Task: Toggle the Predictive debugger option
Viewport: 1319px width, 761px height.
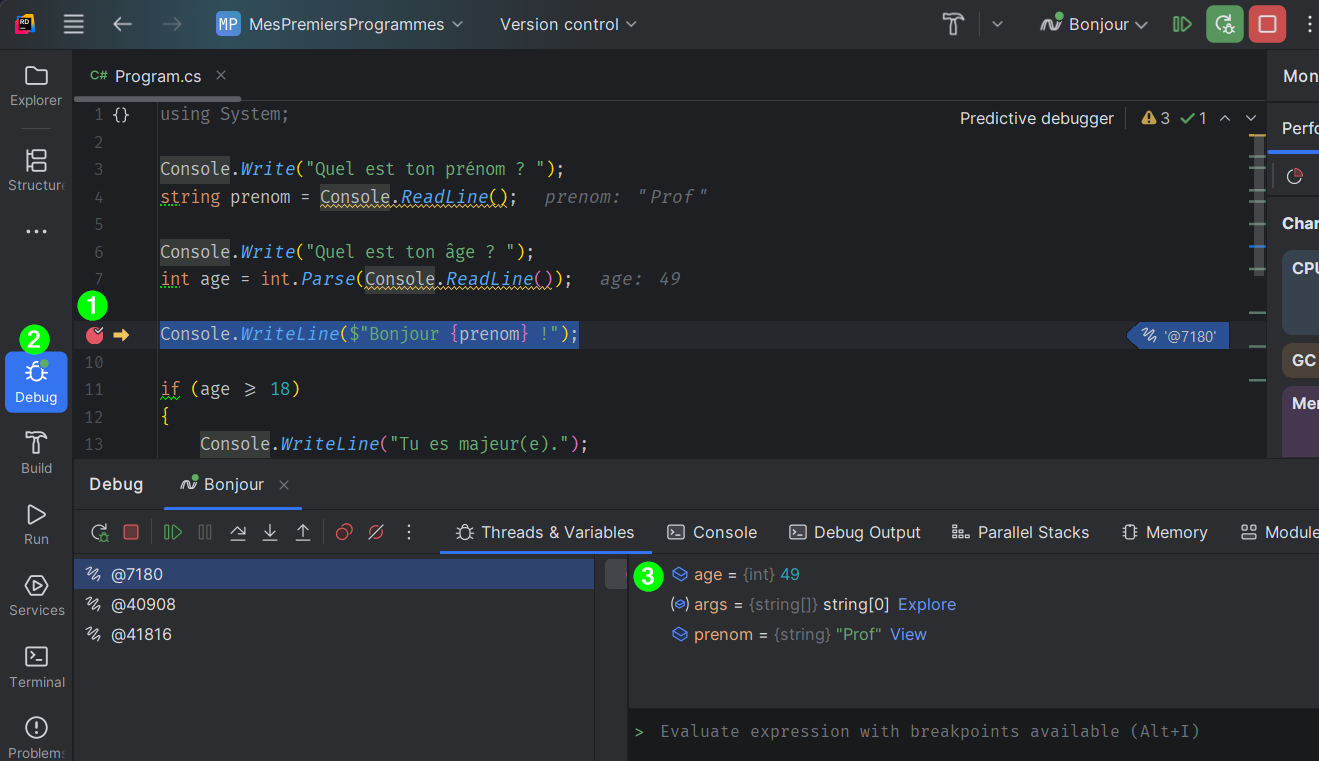Action: [1036, 118]
